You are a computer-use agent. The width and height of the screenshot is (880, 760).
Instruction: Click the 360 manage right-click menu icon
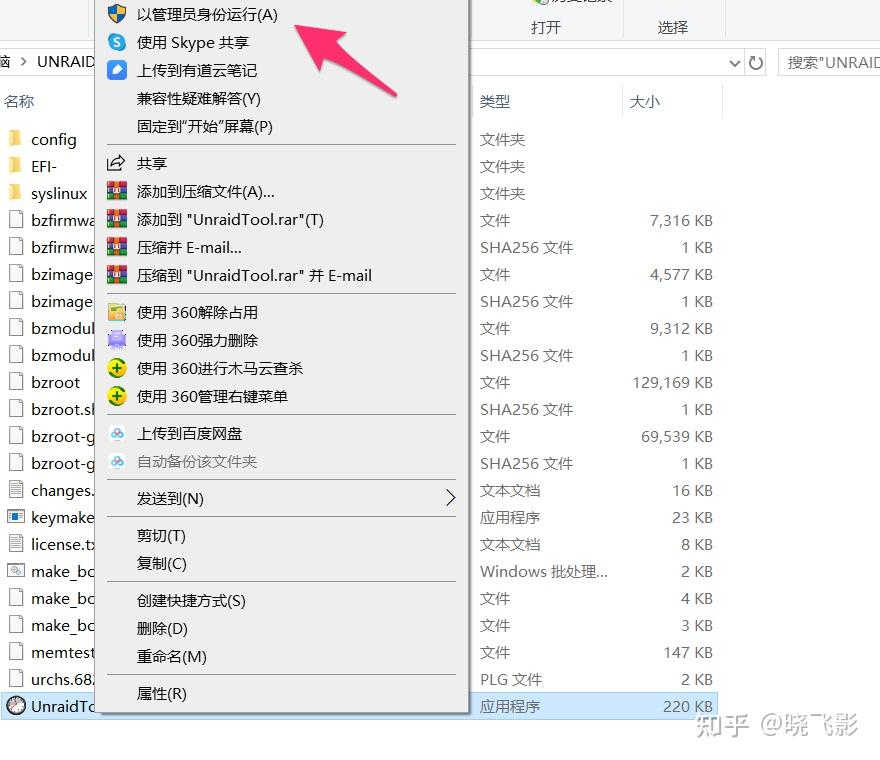click(x=117, y=396)
